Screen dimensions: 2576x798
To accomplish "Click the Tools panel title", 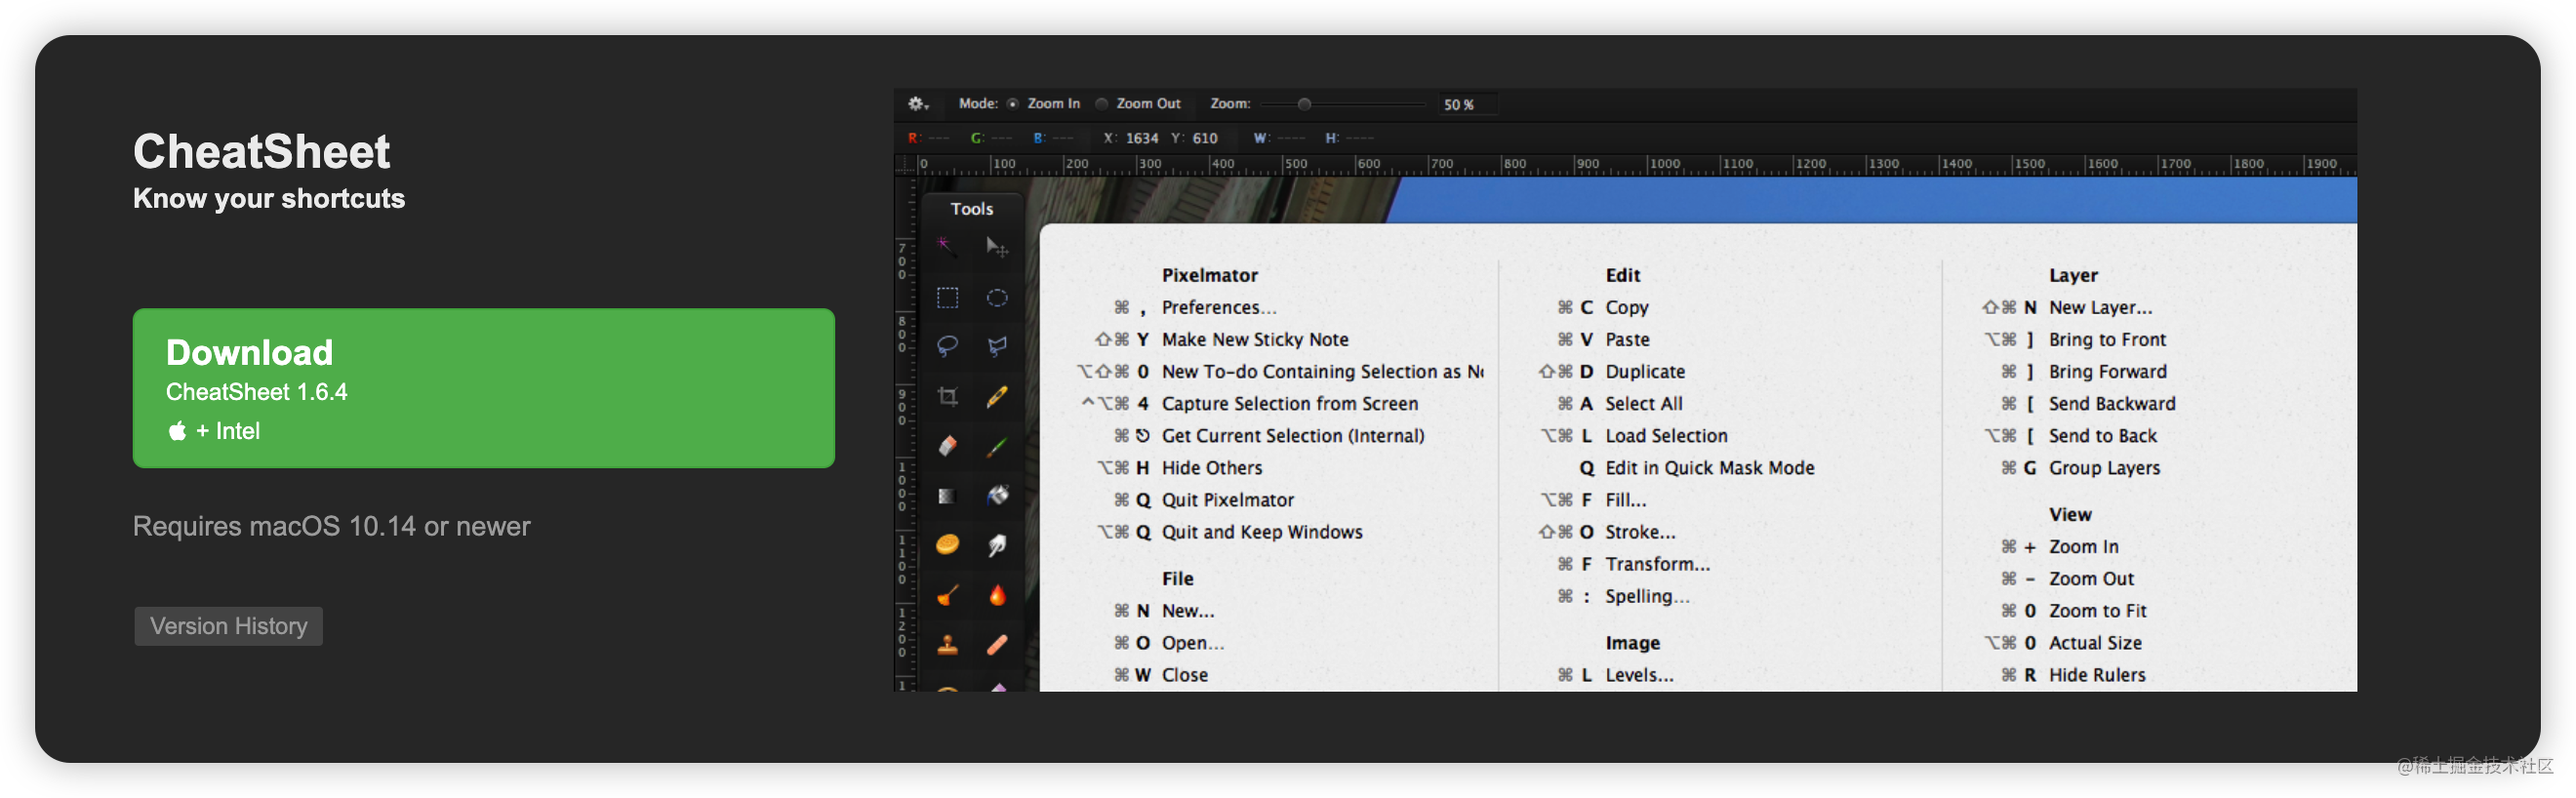I will pos(971,208).
